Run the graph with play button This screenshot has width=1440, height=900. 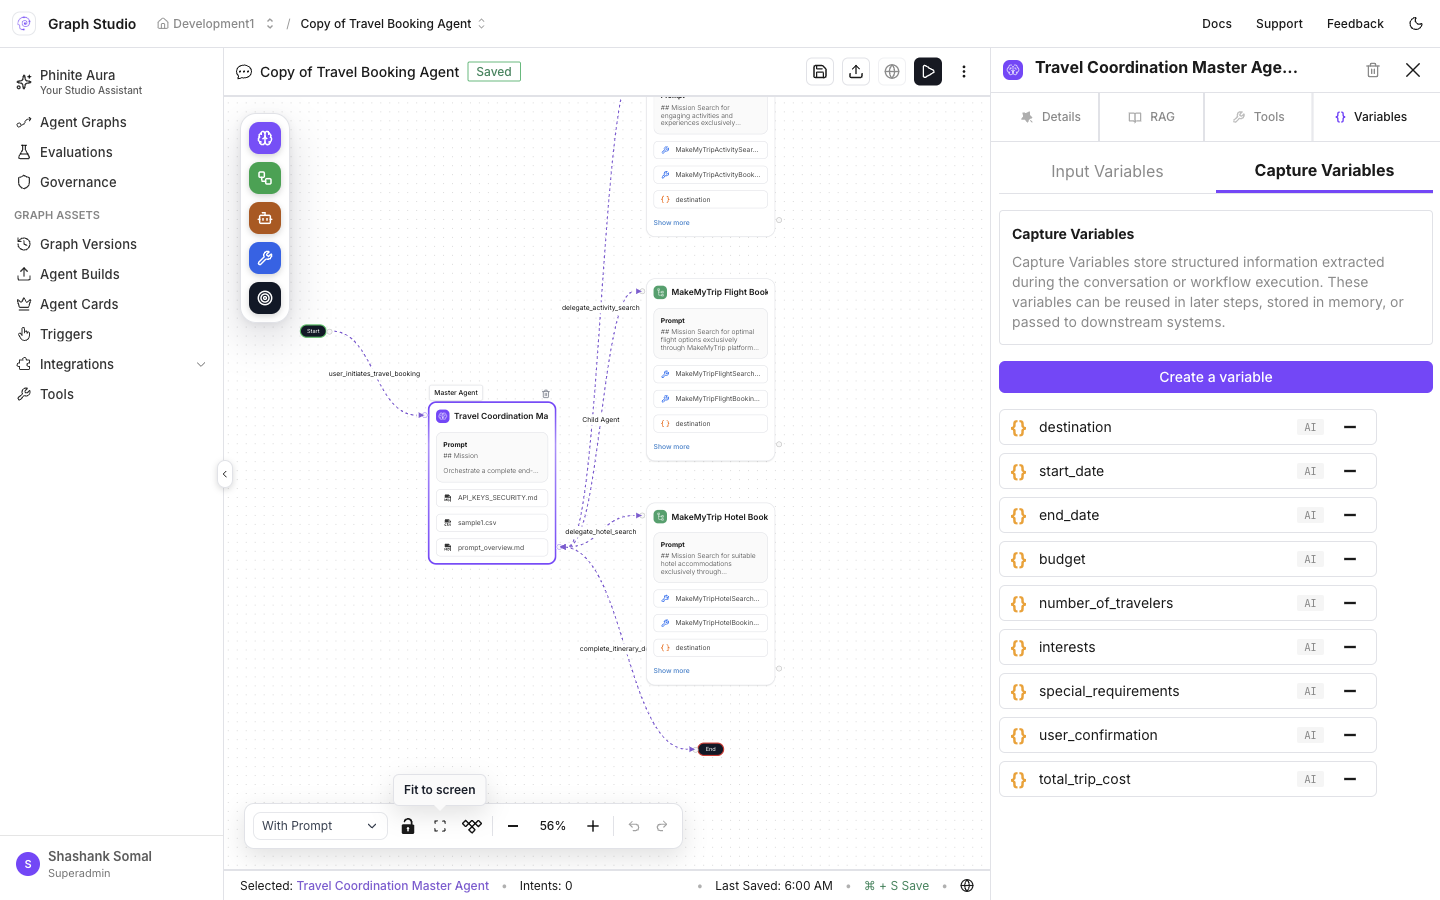[928, 72]
